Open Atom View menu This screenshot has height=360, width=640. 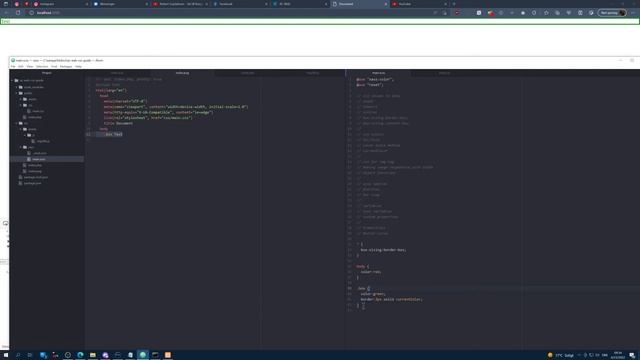(x=30, y=66)
